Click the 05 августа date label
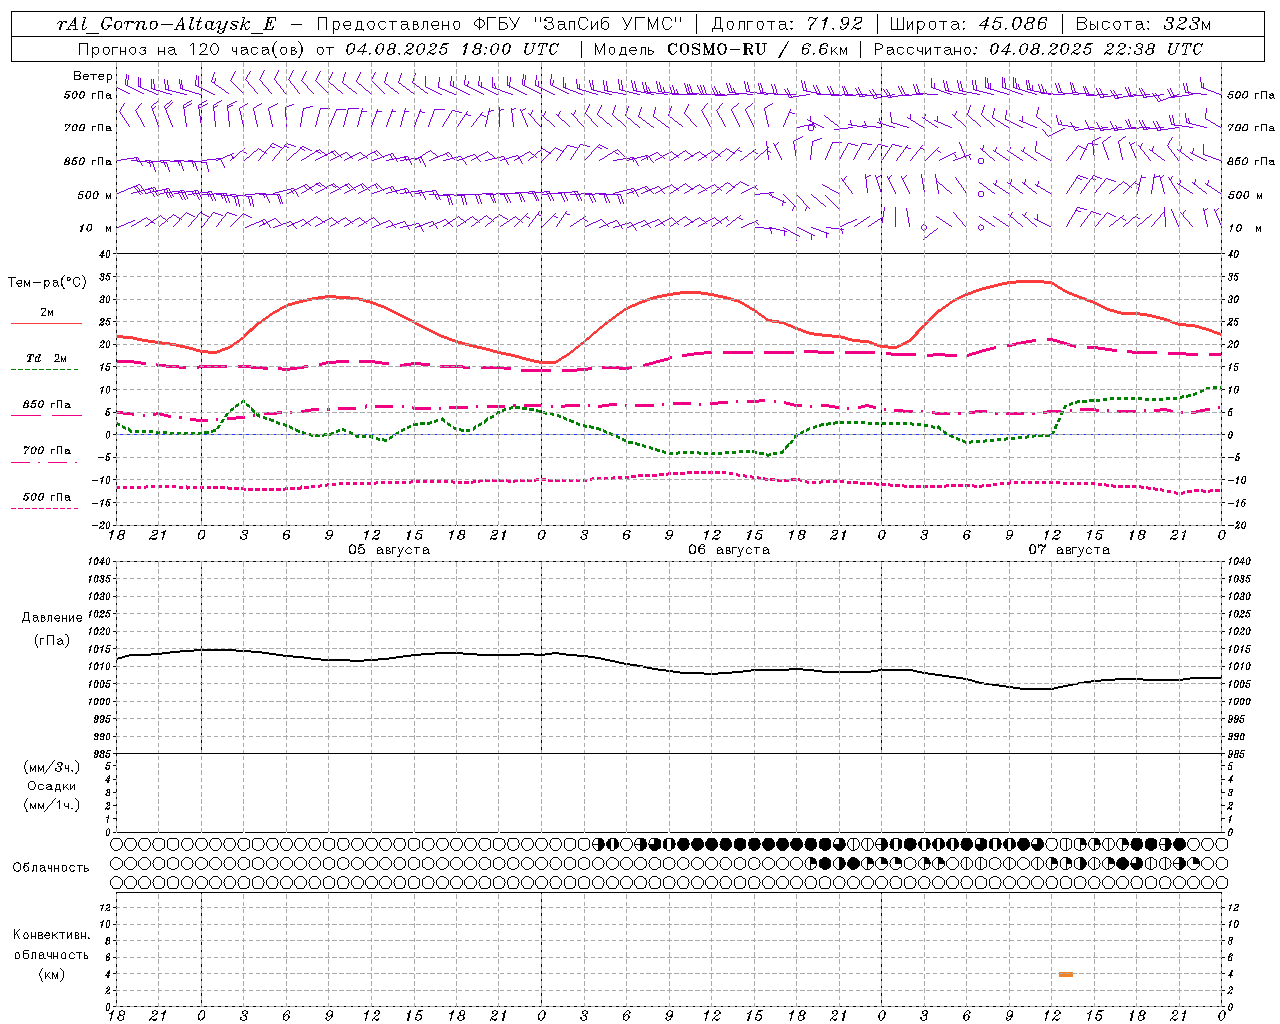This screenshot has height=1024, width=1280. (x=388, y=550)
